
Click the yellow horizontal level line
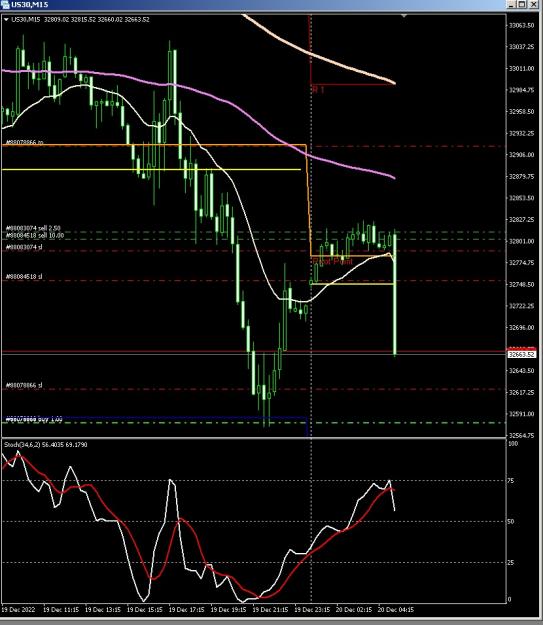[151, 170]
